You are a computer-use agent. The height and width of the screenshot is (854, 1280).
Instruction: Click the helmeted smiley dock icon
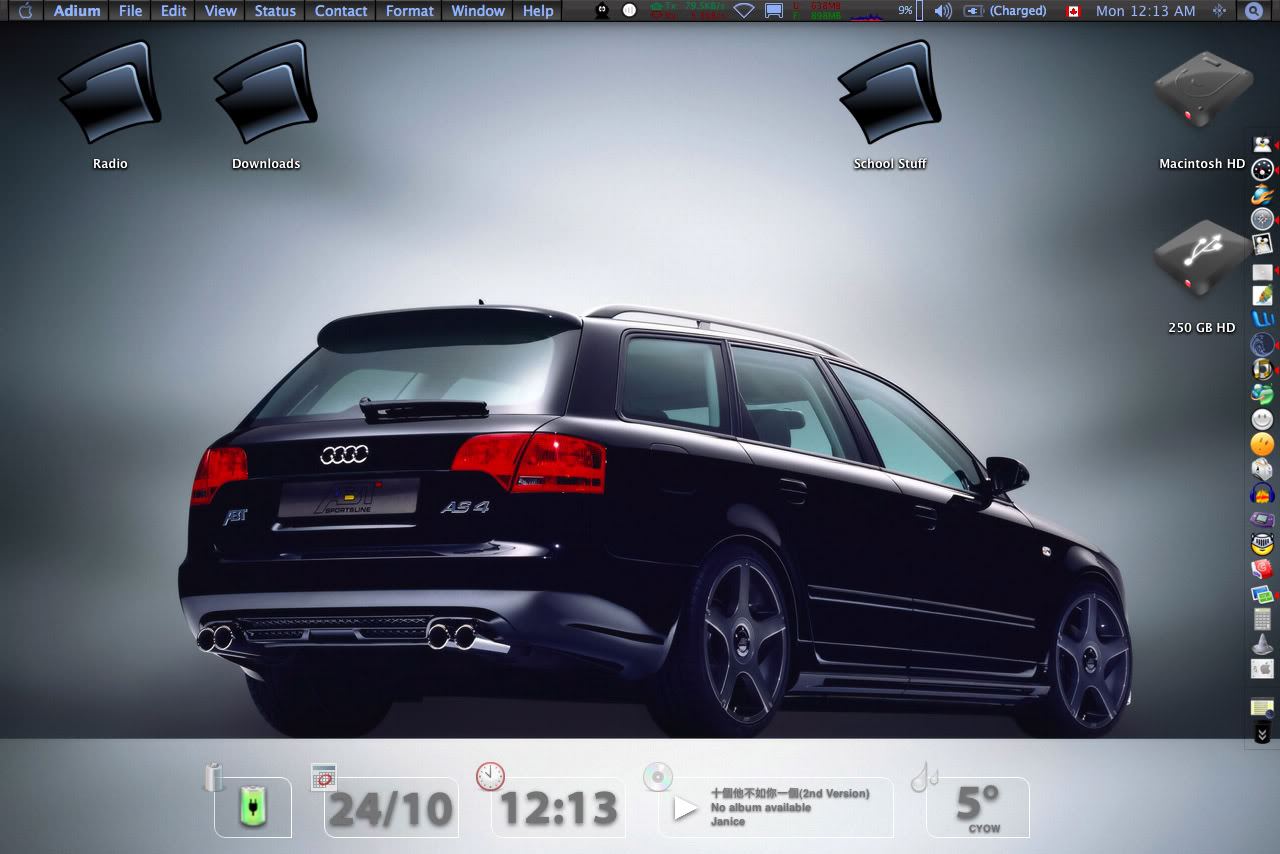(1262, 544)
